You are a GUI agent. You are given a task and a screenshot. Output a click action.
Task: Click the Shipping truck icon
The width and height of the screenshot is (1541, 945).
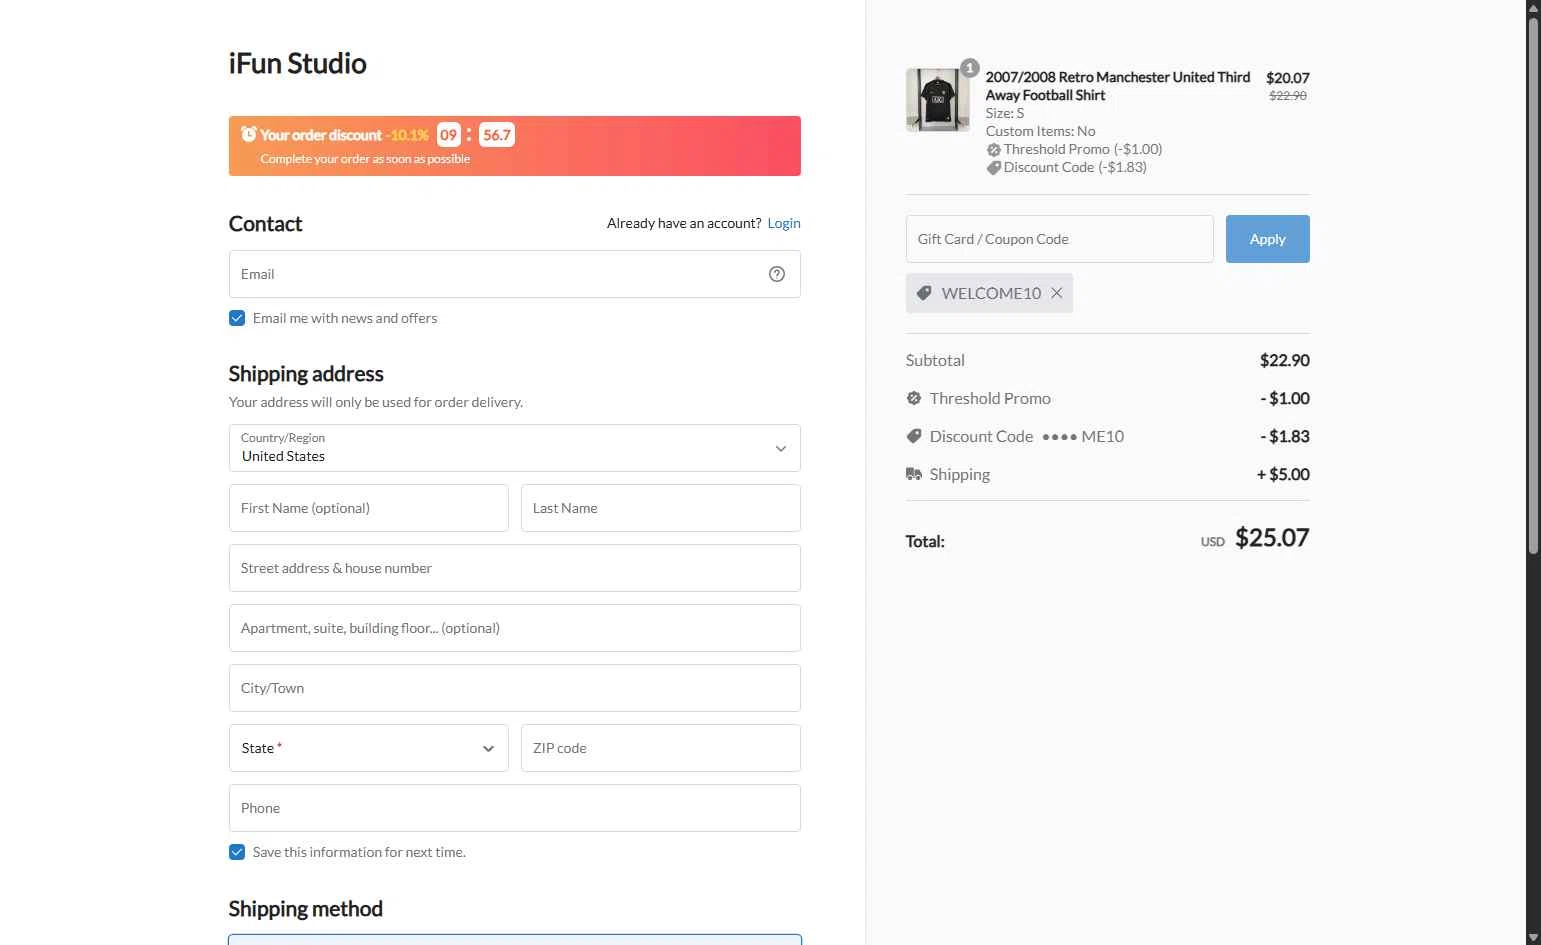913,474
